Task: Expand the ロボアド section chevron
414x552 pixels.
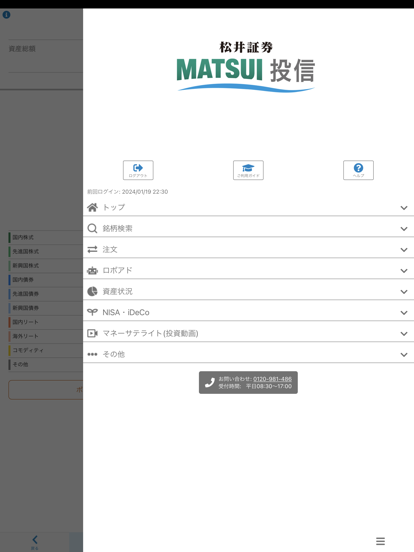Action: pyautogui.click(x=404, y=271)
